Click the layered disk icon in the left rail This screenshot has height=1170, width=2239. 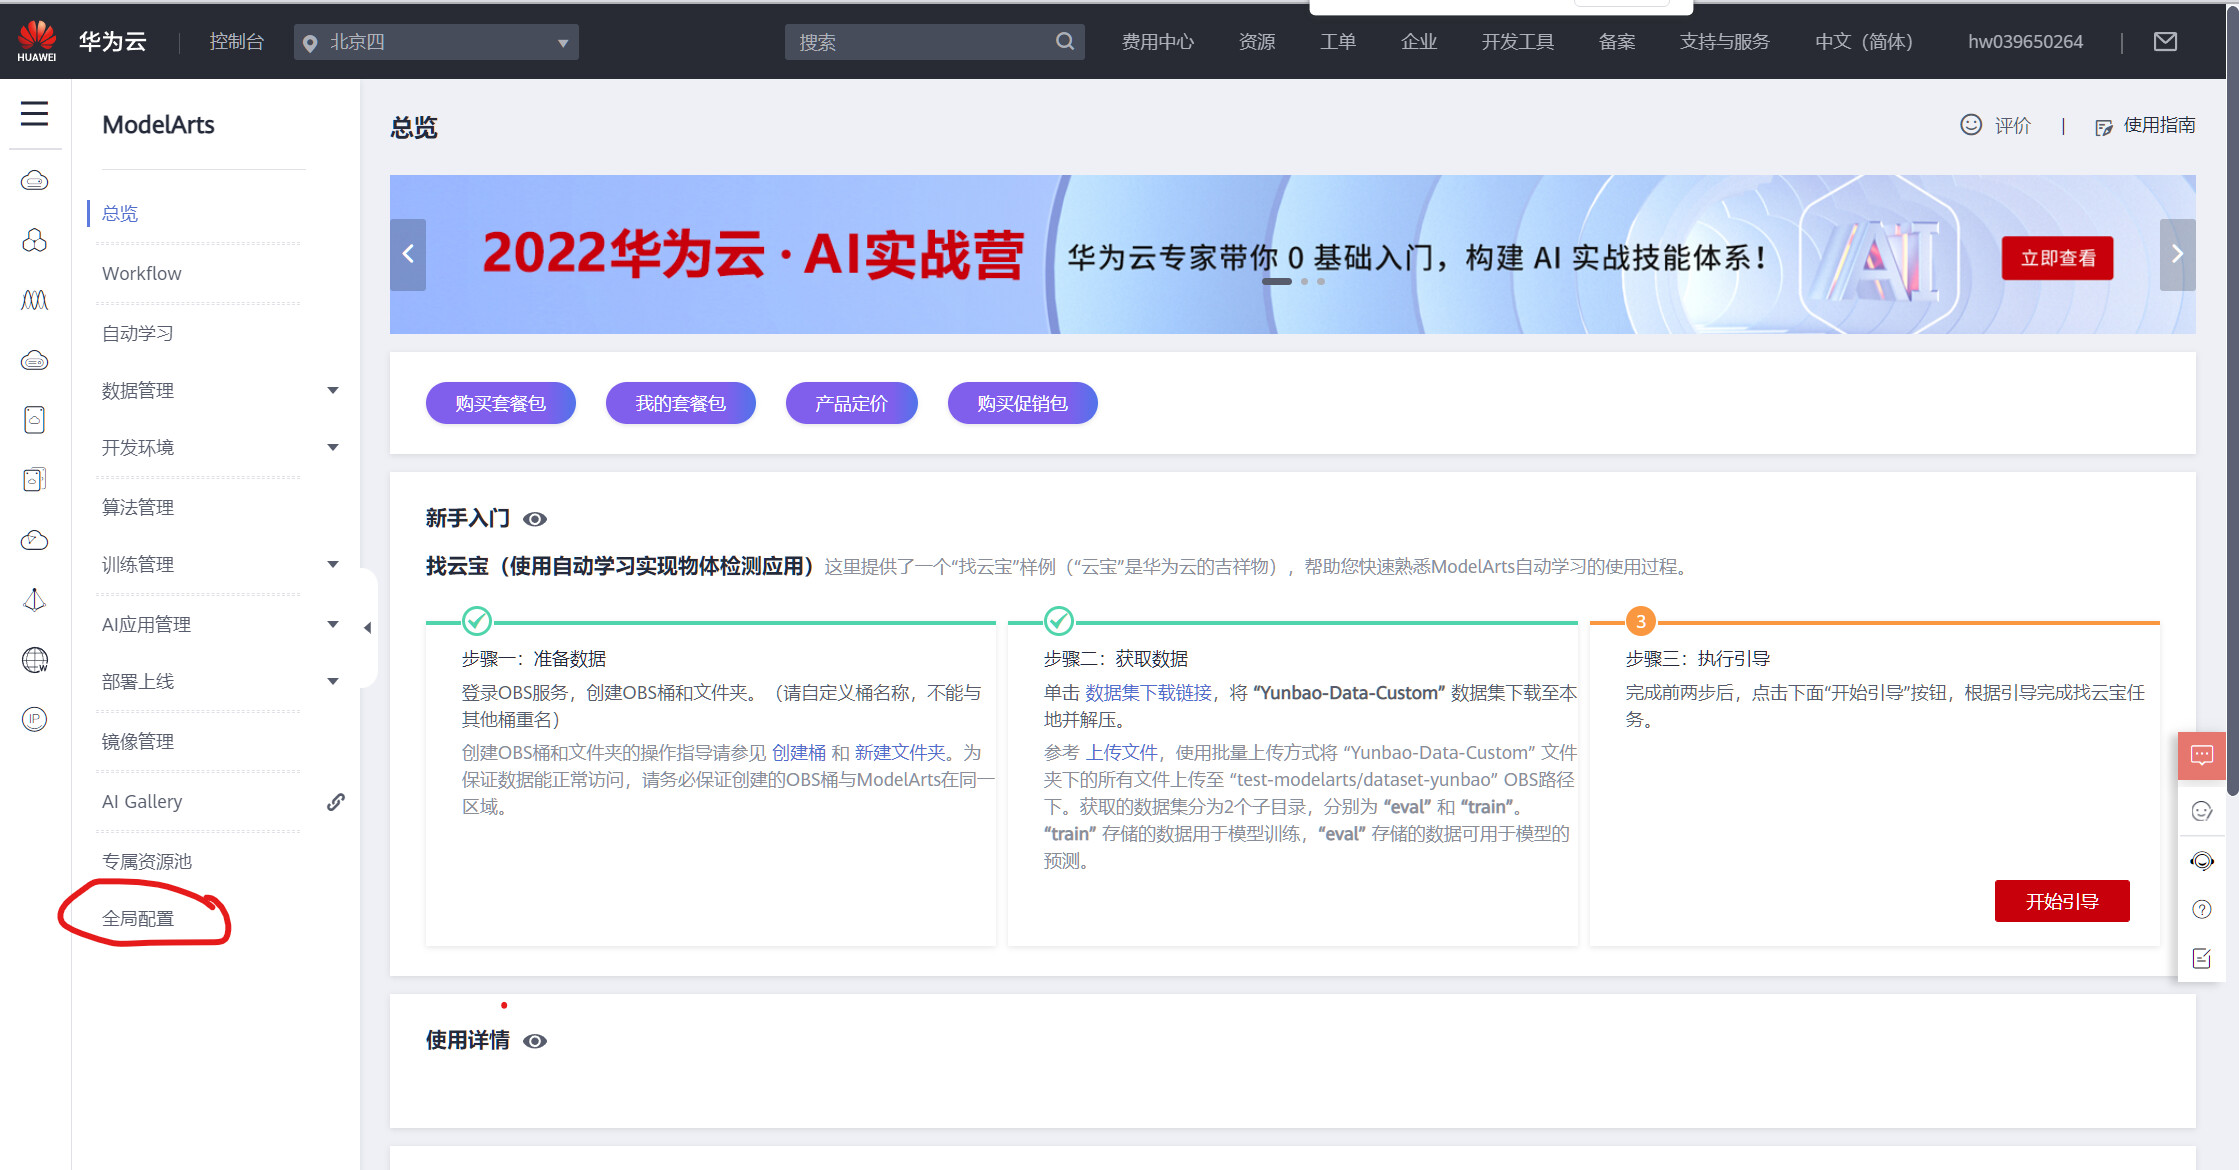pos(34,480)
